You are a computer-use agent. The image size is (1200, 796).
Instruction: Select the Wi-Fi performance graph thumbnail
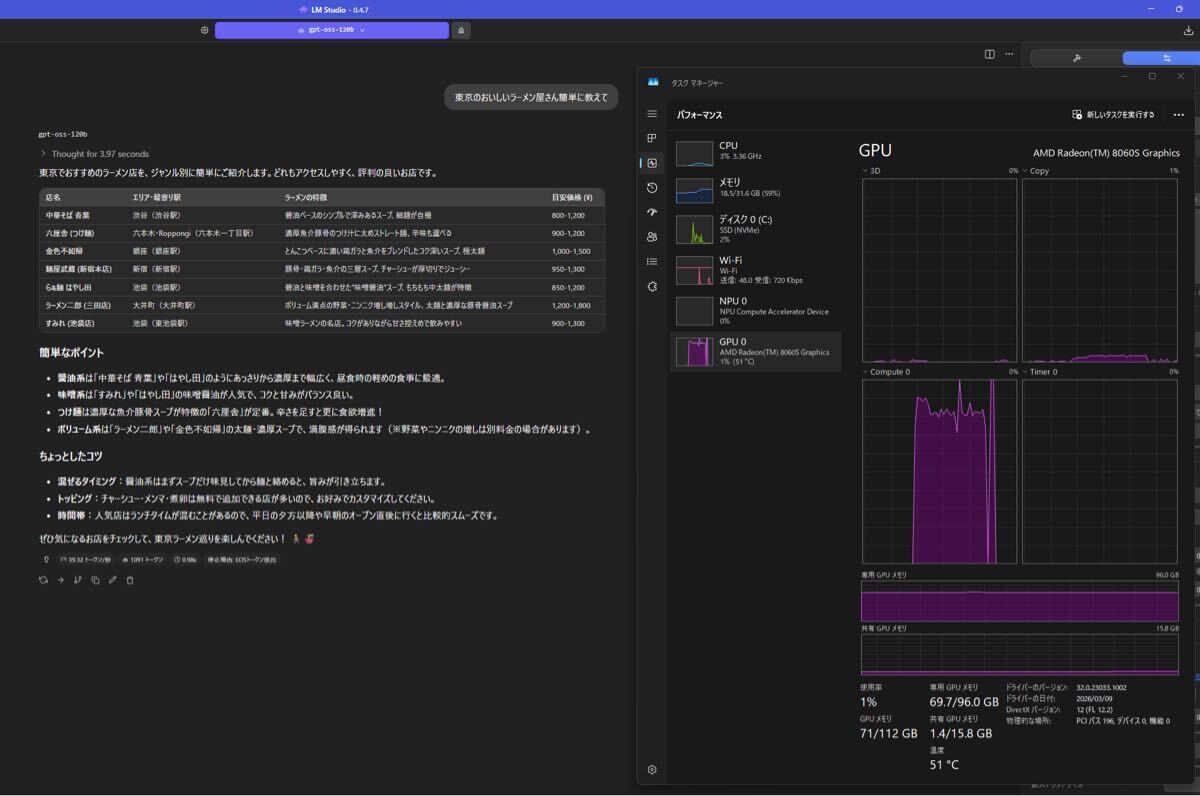[x=694, y=270]
